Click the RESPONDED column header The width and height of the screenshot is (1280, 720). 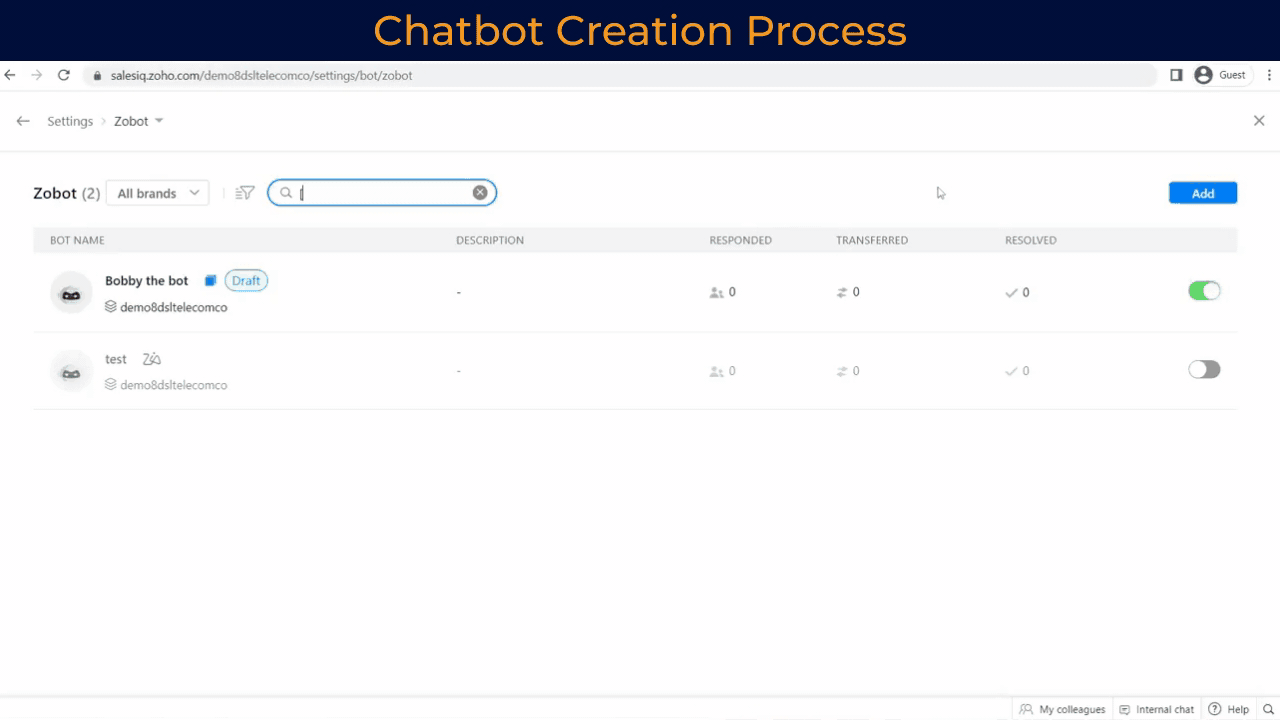tap(740, 240)
